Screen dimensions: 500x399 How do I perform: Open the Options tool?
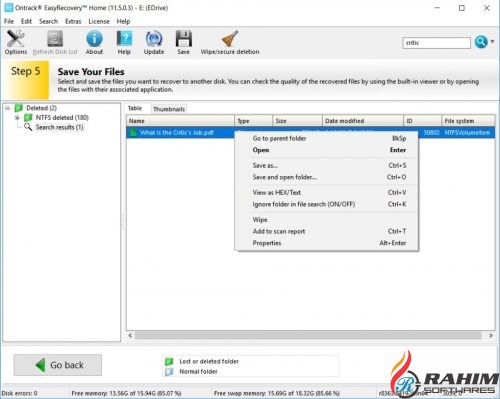[x=15, y=42]
